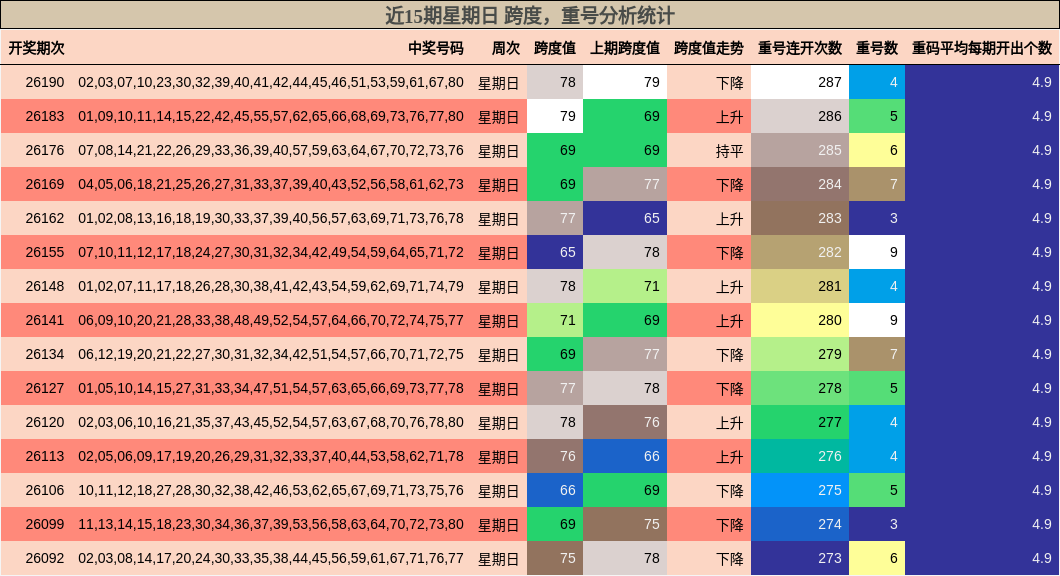The width and height of the screenshot is (1060, 576).
Task: Select draw period 26092
Action: tap(45, 558)
